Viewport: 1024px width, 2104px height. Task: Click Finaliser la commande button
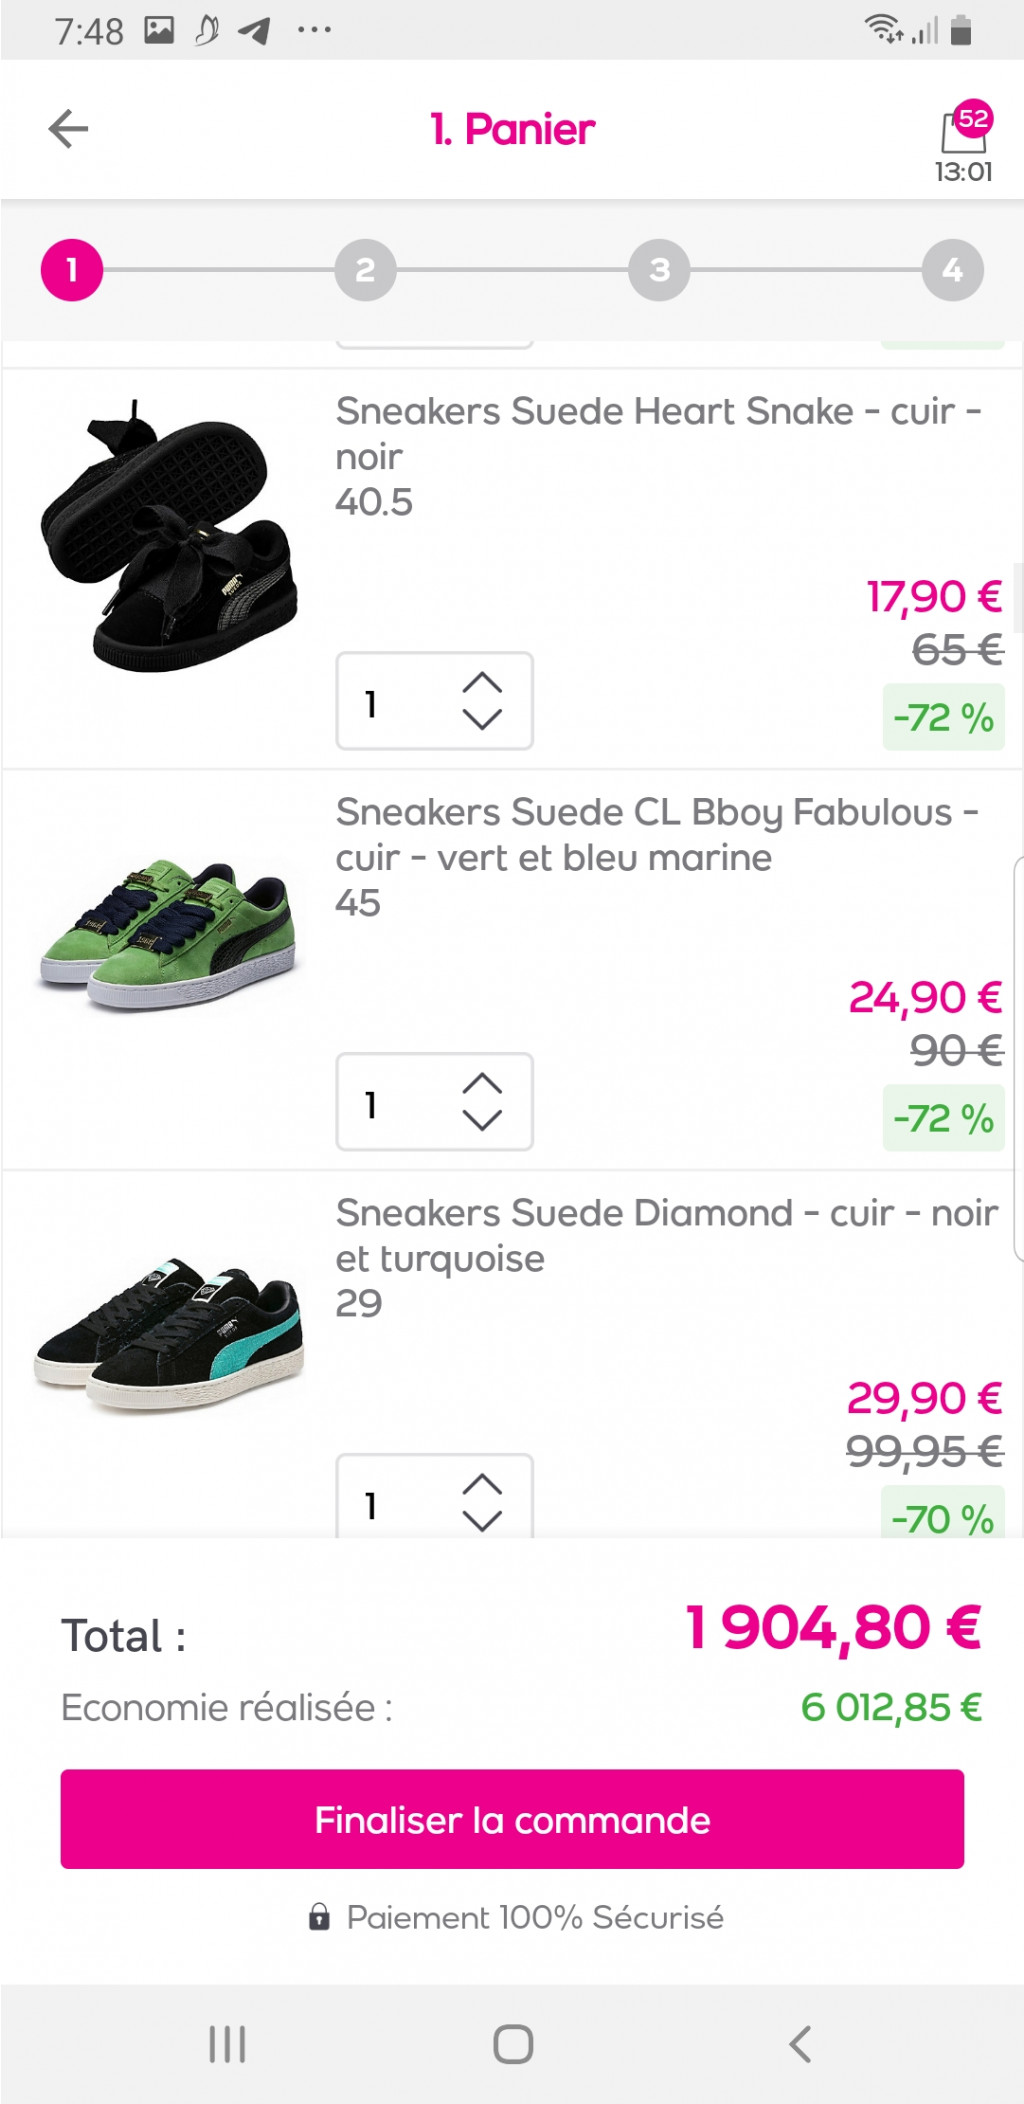(x=512, y=1819)
